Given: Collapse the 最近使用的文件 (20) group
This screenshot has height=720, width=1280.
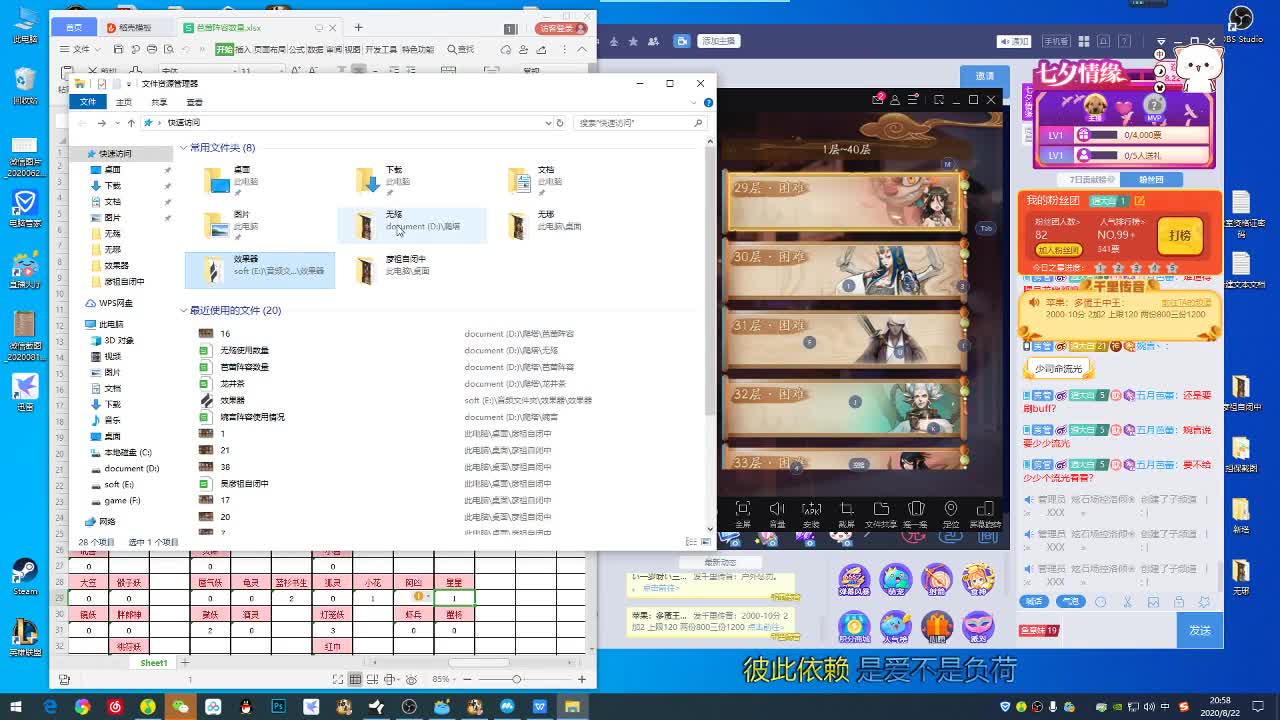Looking at the screenshot, I should point(184,311).
